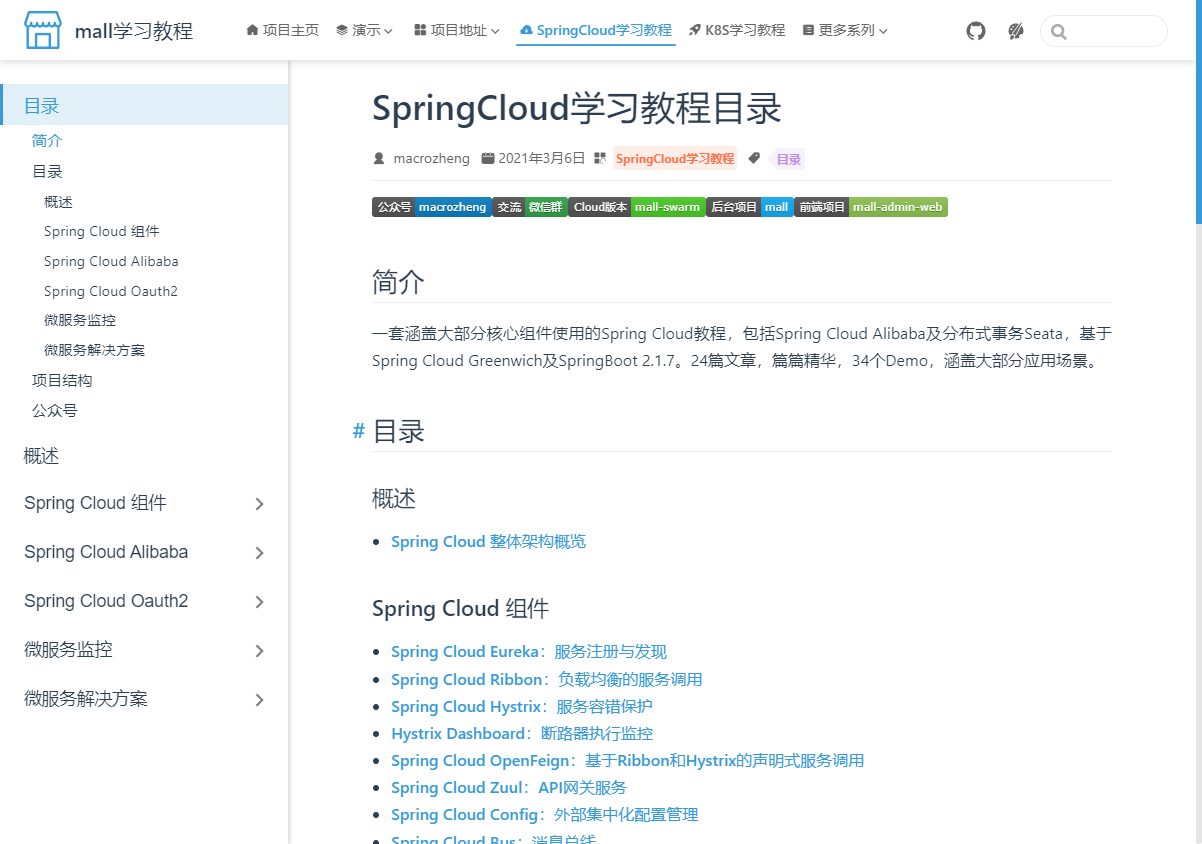1202x844 pixels.
Task: Jump to Spring Cloud 组件 nested sidebar link
Action: (x=101, y=231)
